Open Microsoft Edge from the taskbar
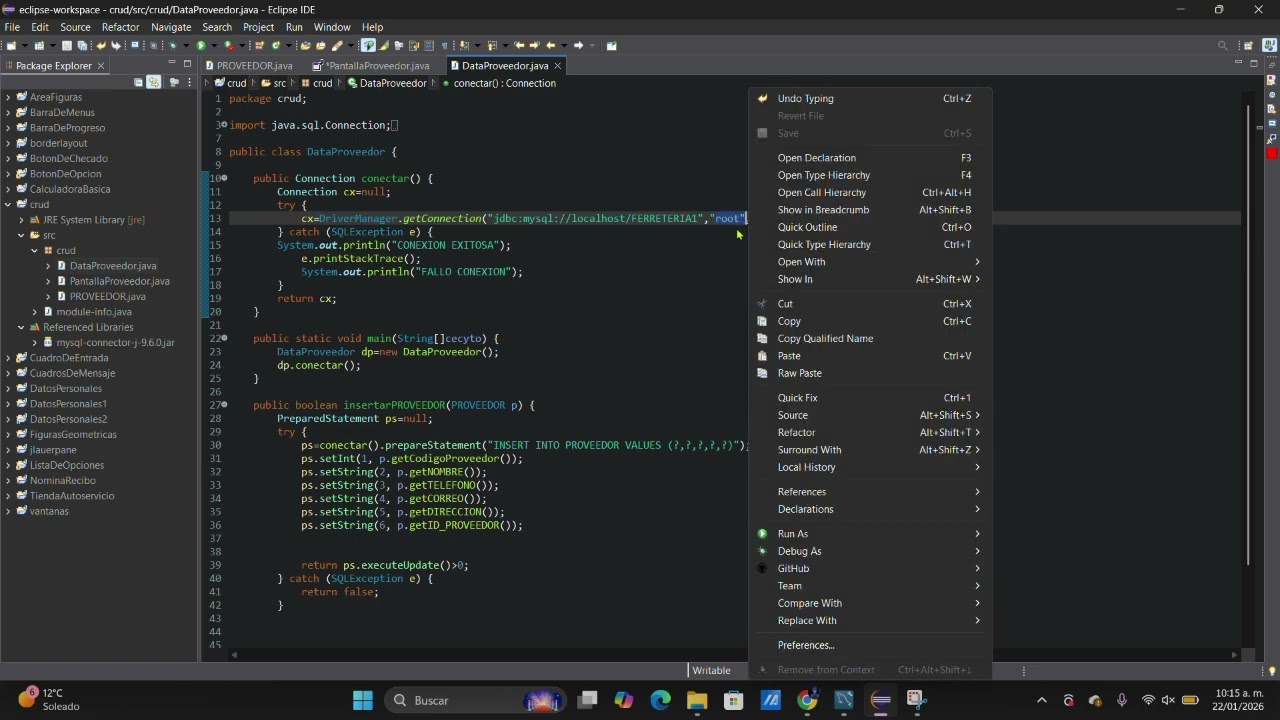This screenshot has height=720, width=1280. pyautogui.click(x=660, y=700)
